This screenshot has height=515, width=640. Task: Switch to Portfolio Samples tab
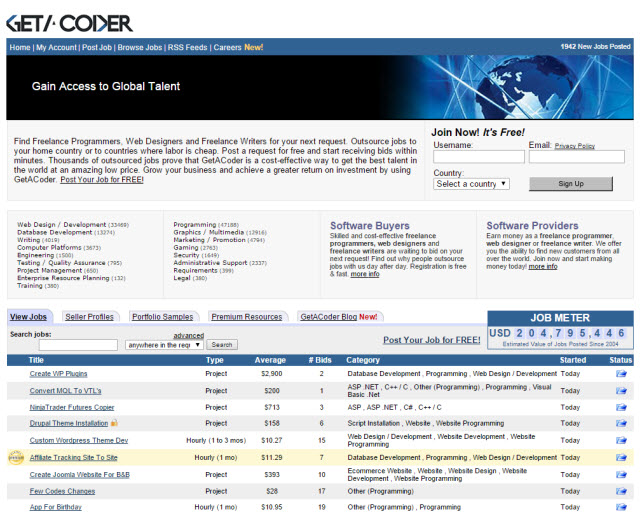(162, 317)
